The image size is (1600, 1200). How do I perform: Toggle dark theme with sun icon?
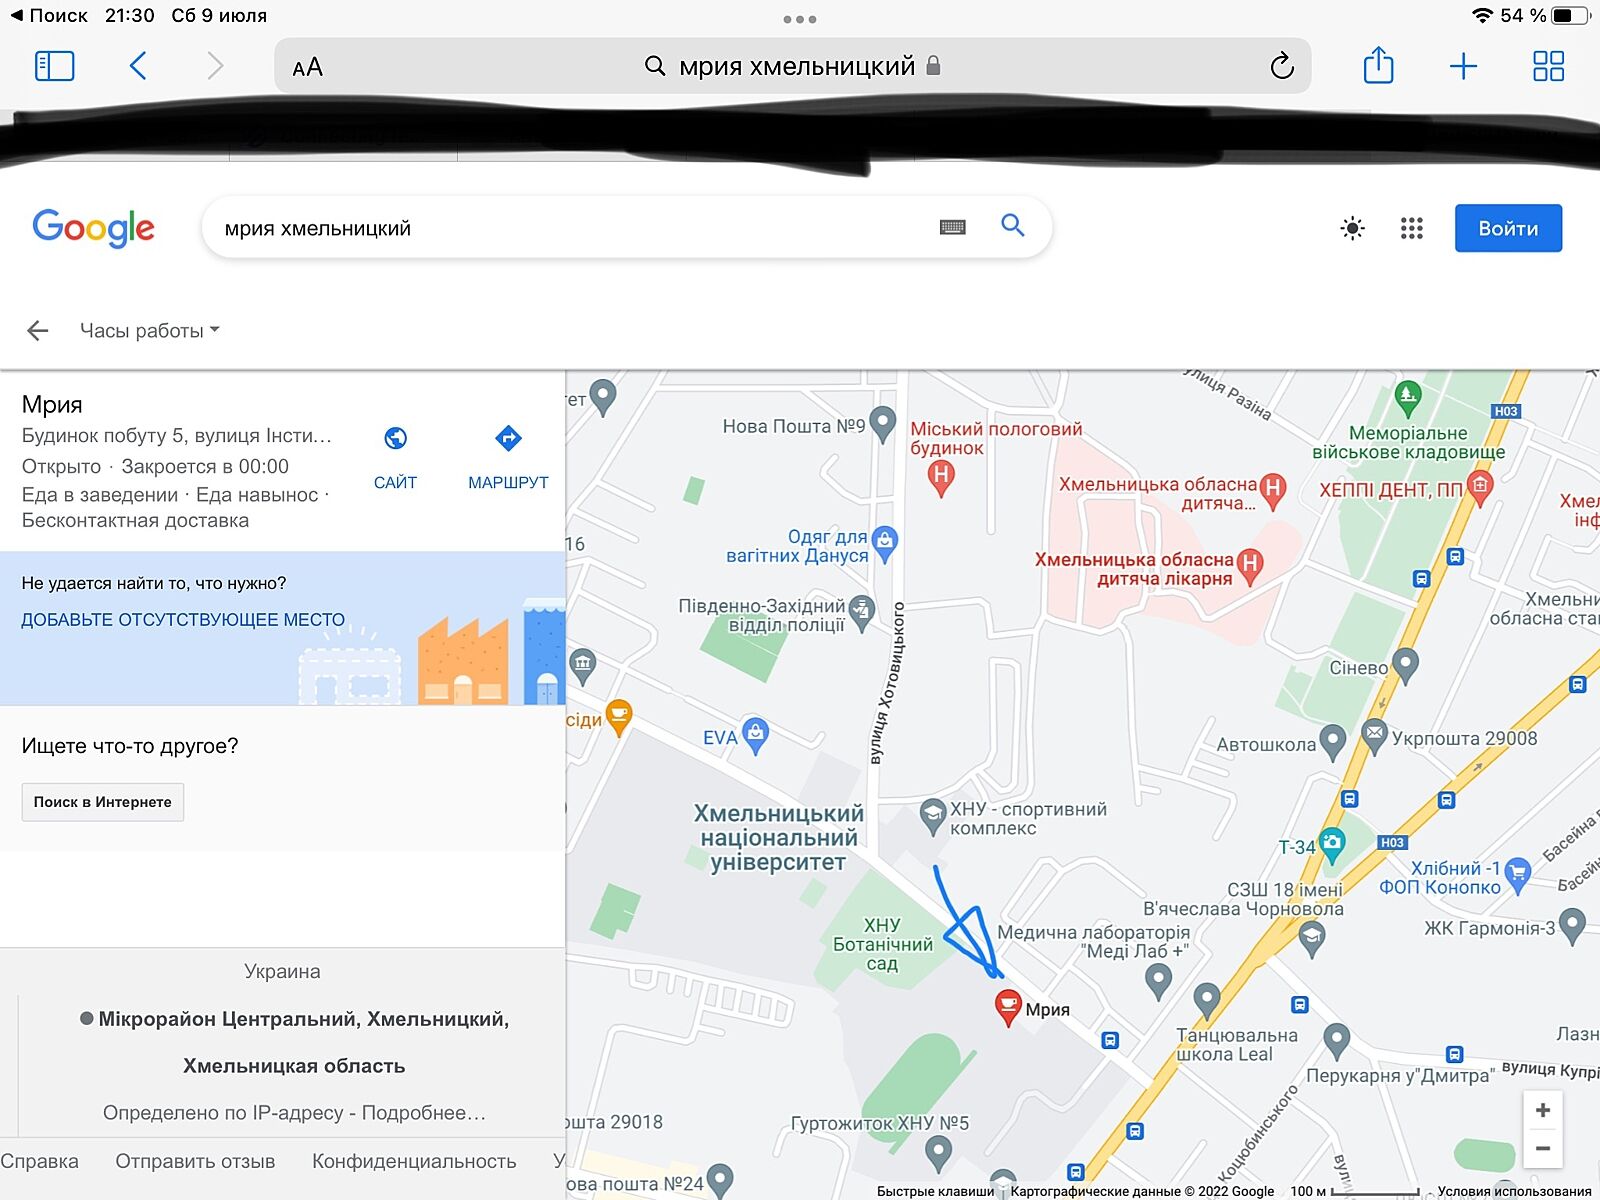[x=1352, y=229]
